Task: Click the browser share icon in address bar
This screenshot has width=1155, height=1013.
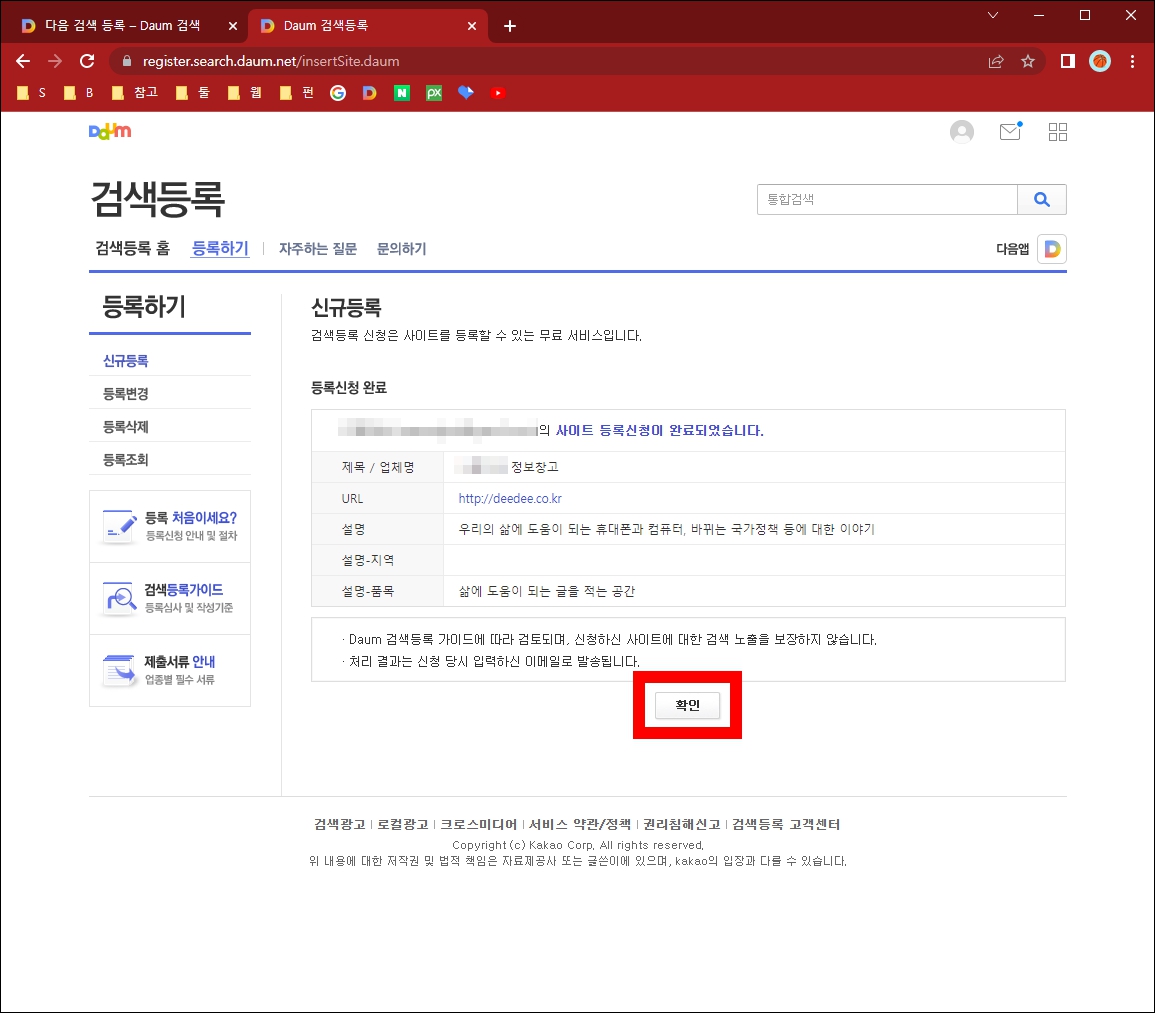Action: pyautogui.click(x=995, y=61)
